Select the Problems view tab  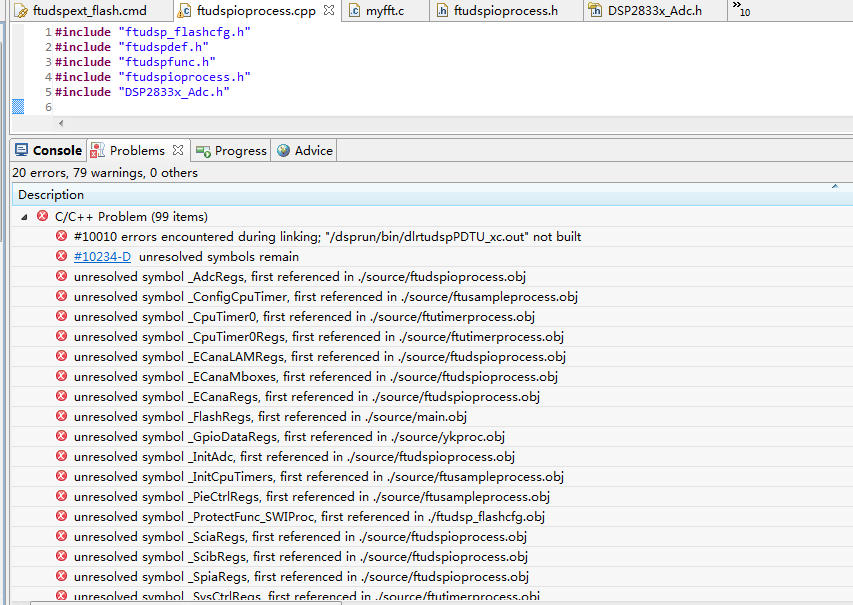(x=137, y=151)
